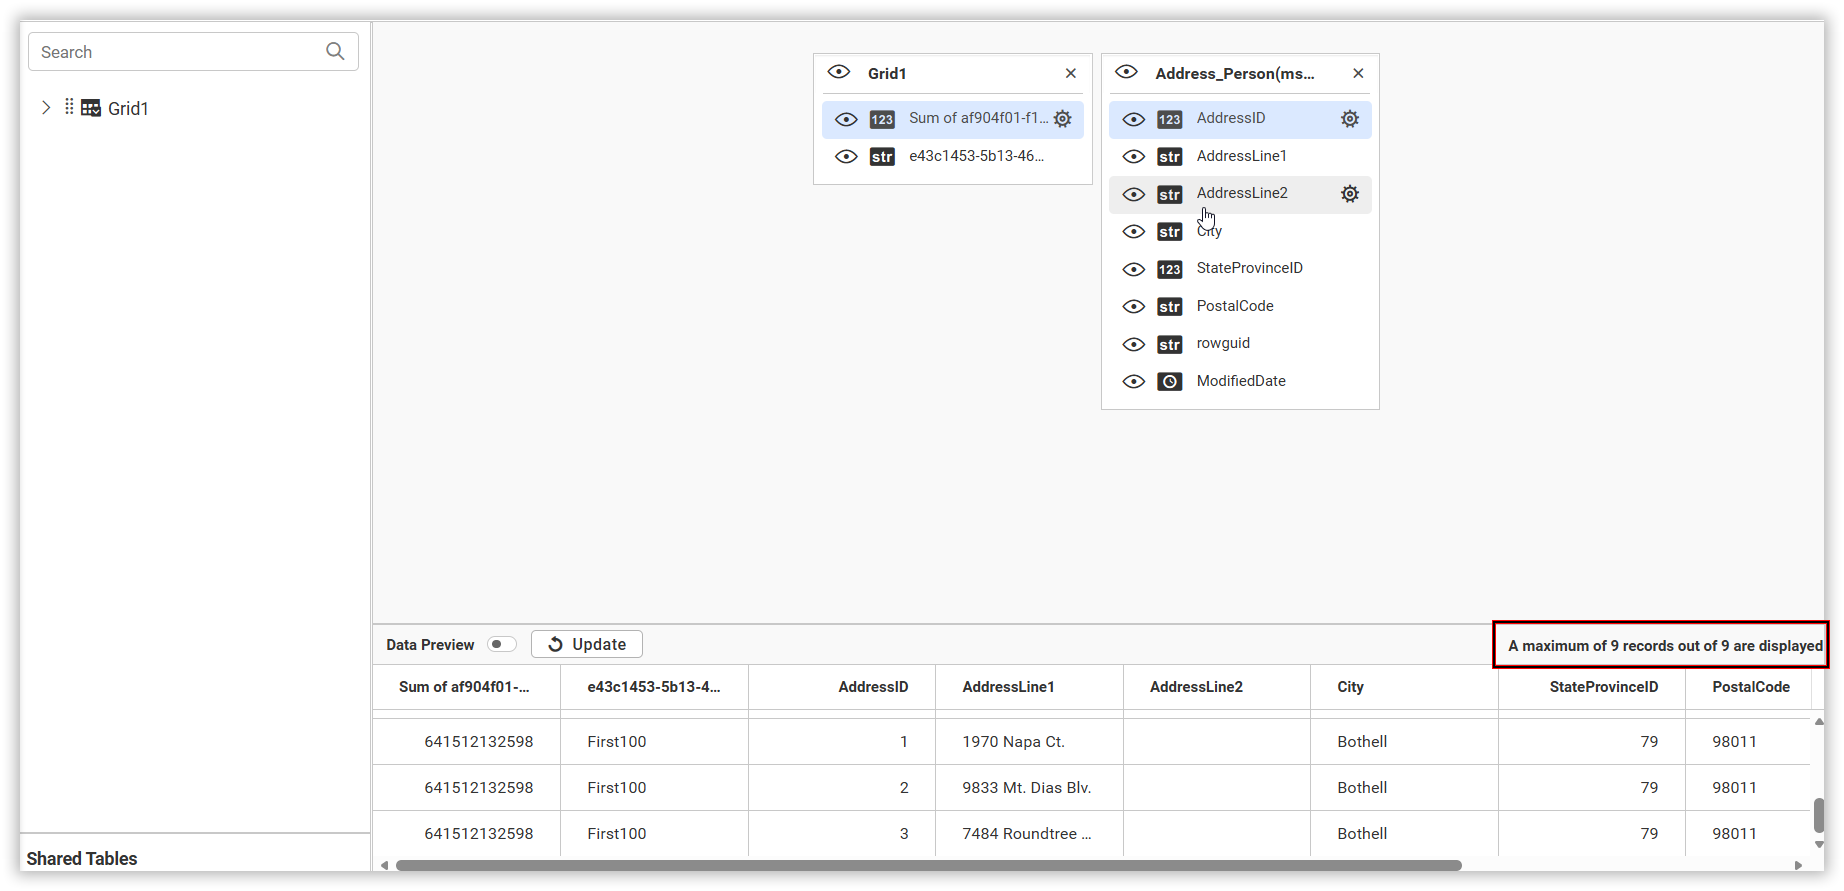Image resolution: width=1844 pixels, height=891 pixels.
Task: Select the ModifiedDate field name
Action: click(x=1241, y=381)
